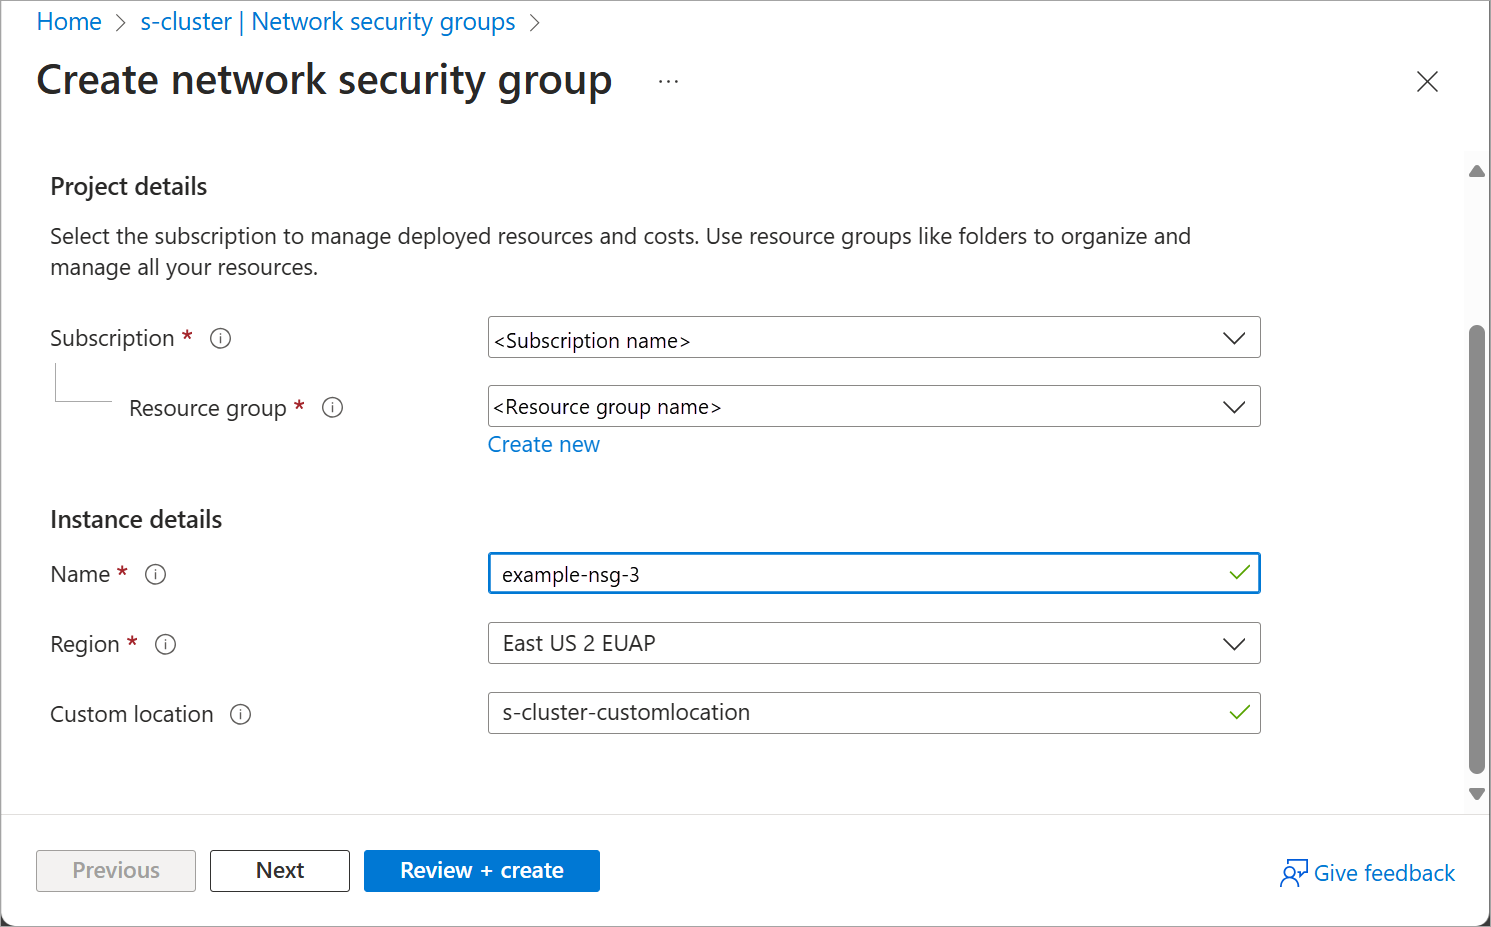This screenshot has width=1491, height=927.
Task: Close the Create network security group pane
Action: point(1427,82)
